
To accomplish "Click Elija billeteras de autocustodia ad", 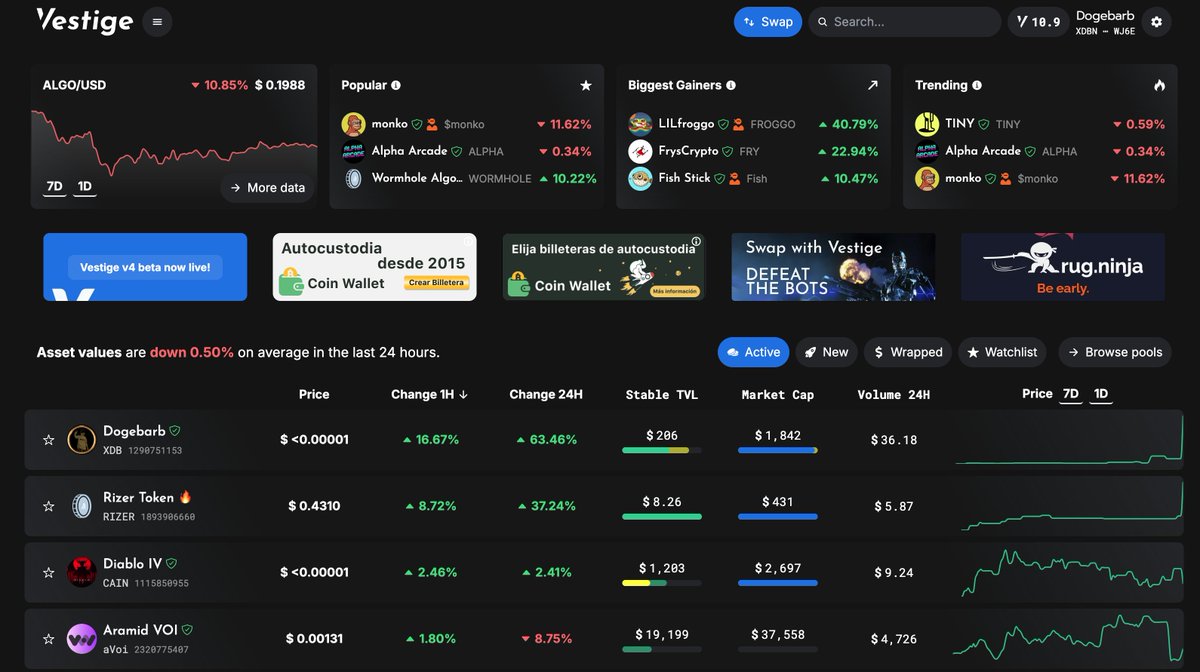I will 604,267.
